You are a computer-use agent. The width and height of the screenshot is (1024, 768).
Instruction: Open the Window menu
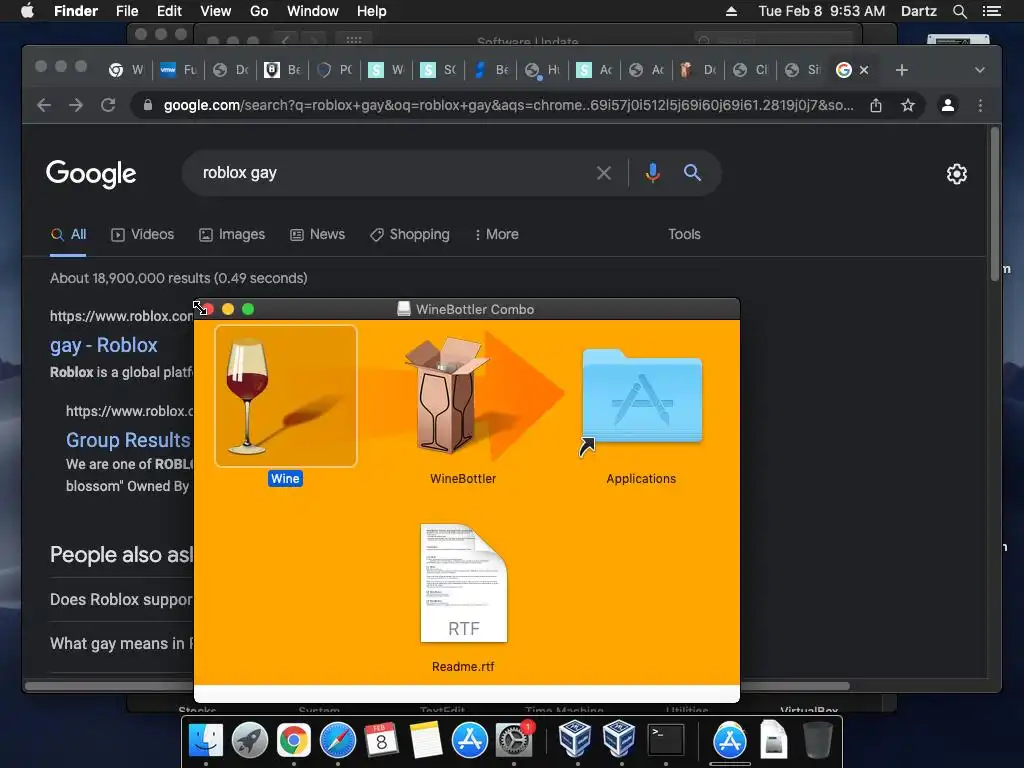313,11
